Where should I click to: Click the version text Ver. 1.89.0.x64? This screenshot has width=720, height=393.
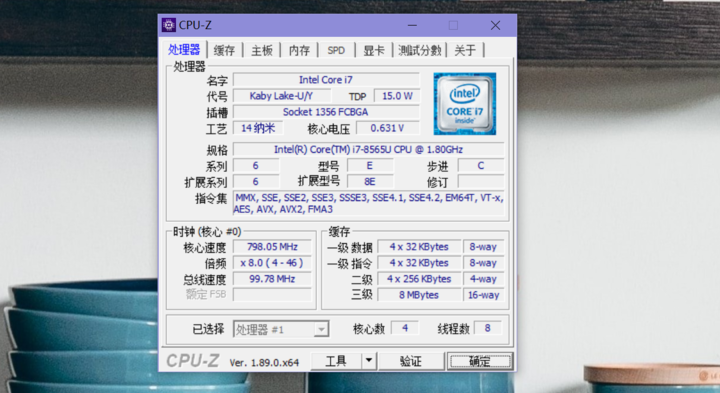264,363
